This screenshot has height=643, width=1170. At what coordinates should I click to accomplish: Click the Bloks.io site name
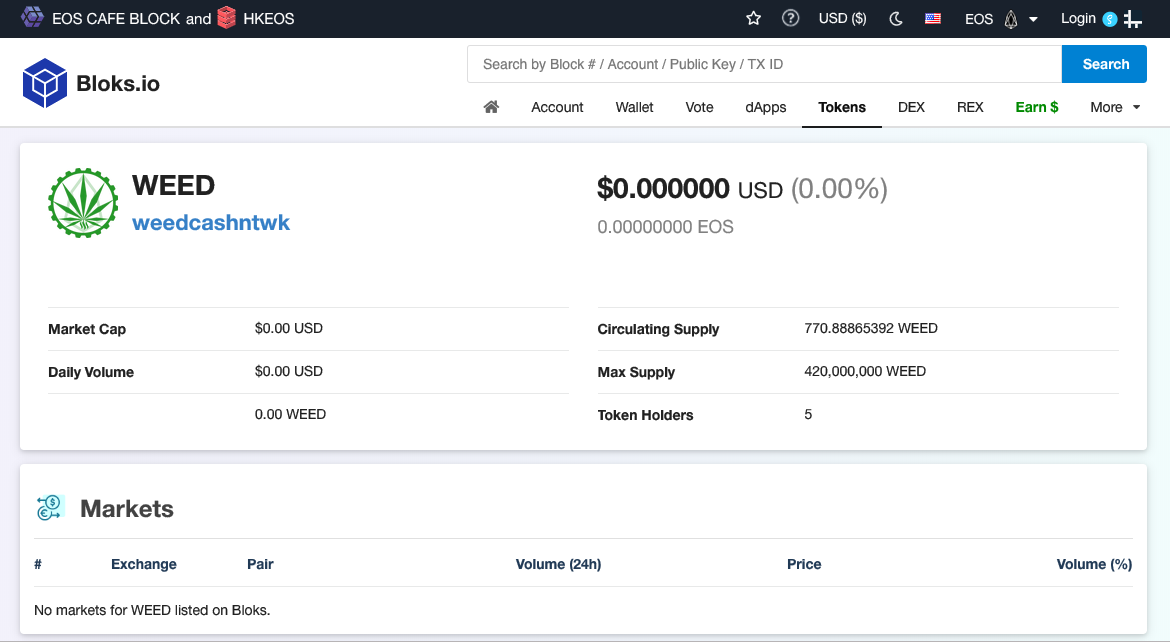point(118,84)
